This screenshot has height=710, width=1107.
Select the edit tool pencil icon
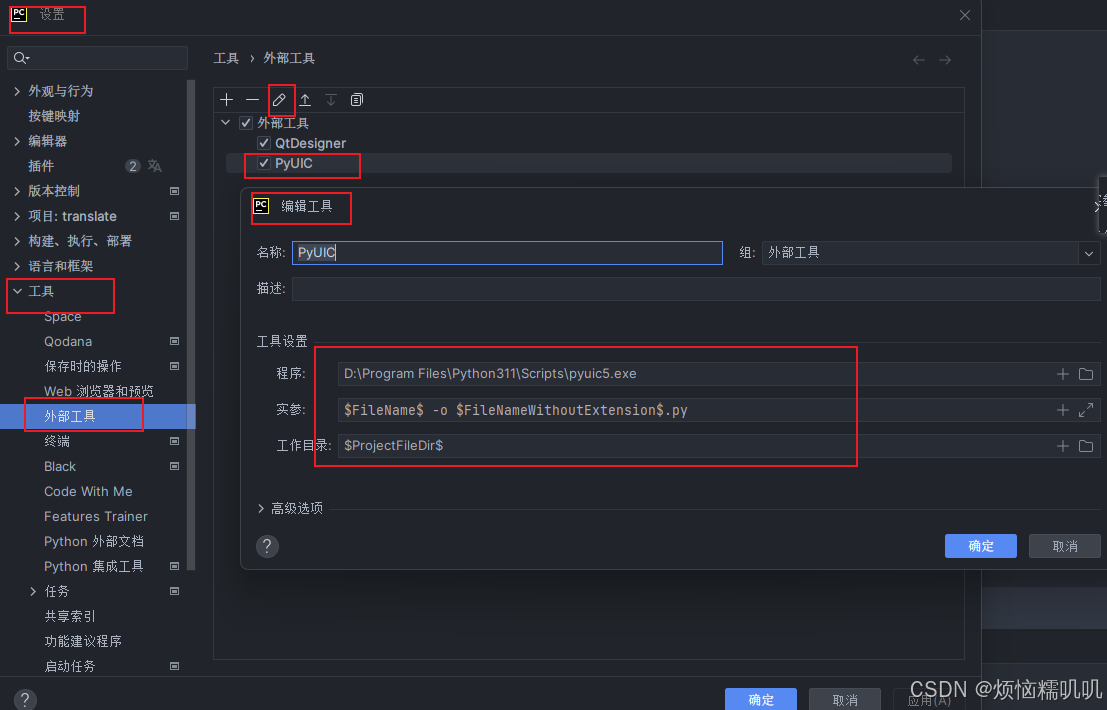tap(280, 99)
